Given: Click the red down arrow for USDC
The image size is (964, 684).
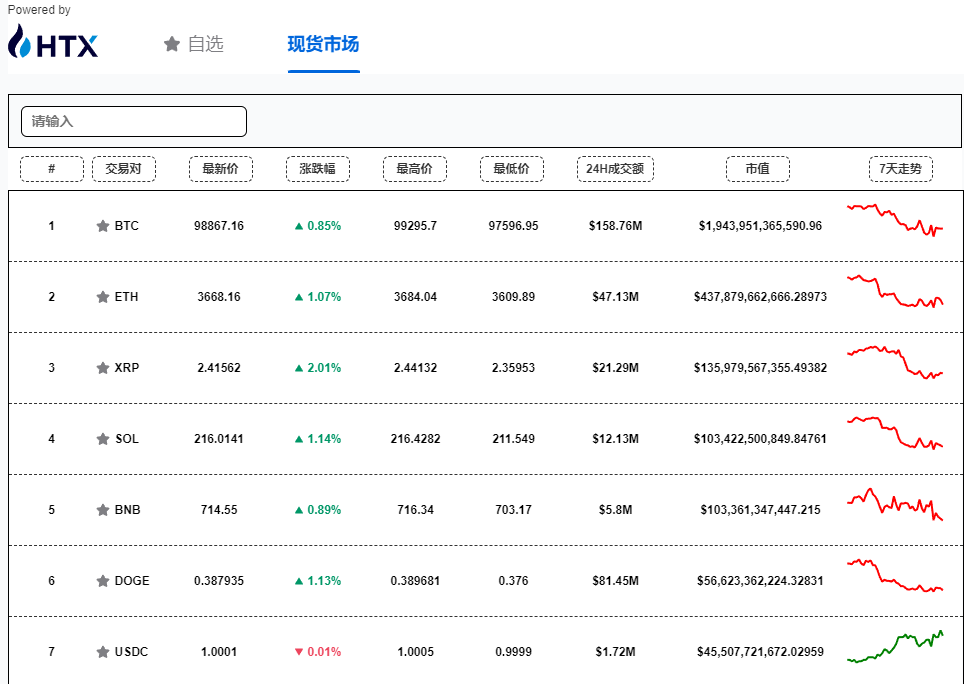Looking at the screenshot, I should pos(298,652).
